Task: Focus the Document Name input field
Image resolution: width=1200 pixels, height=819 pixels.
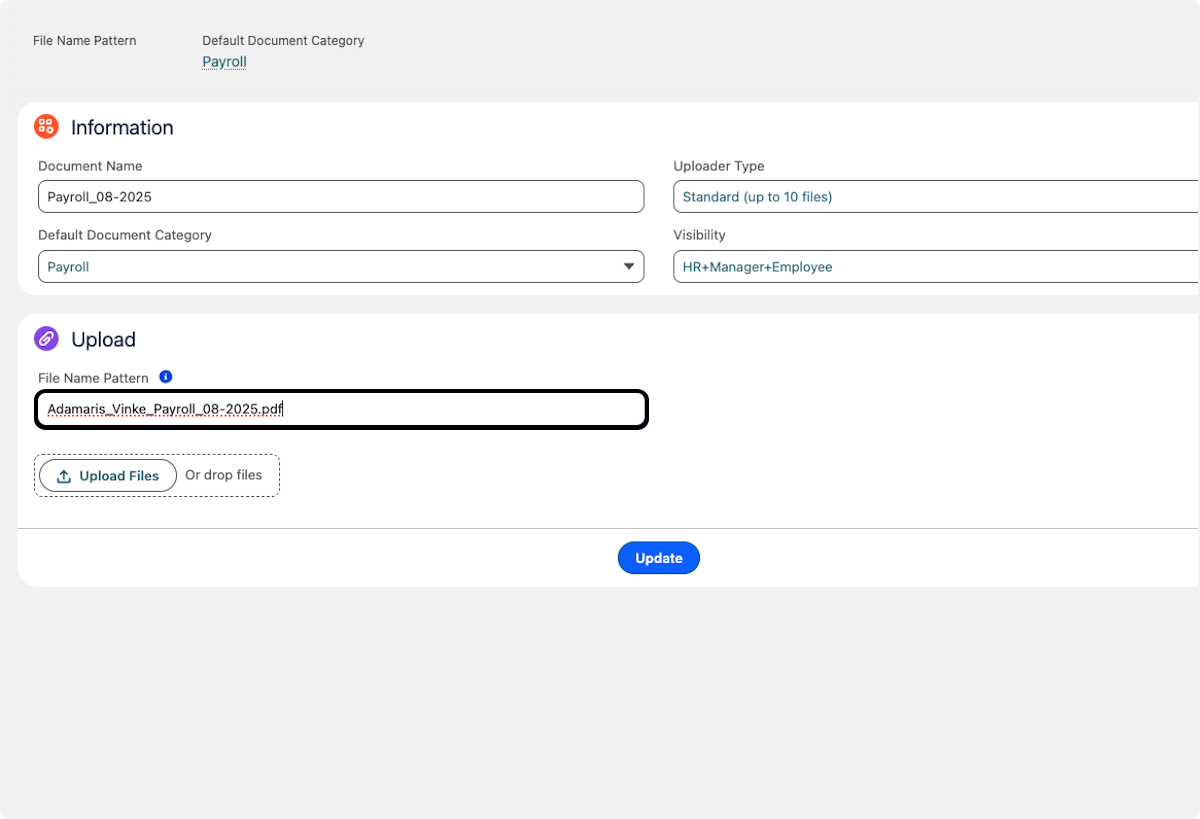Action: [340, 196]
